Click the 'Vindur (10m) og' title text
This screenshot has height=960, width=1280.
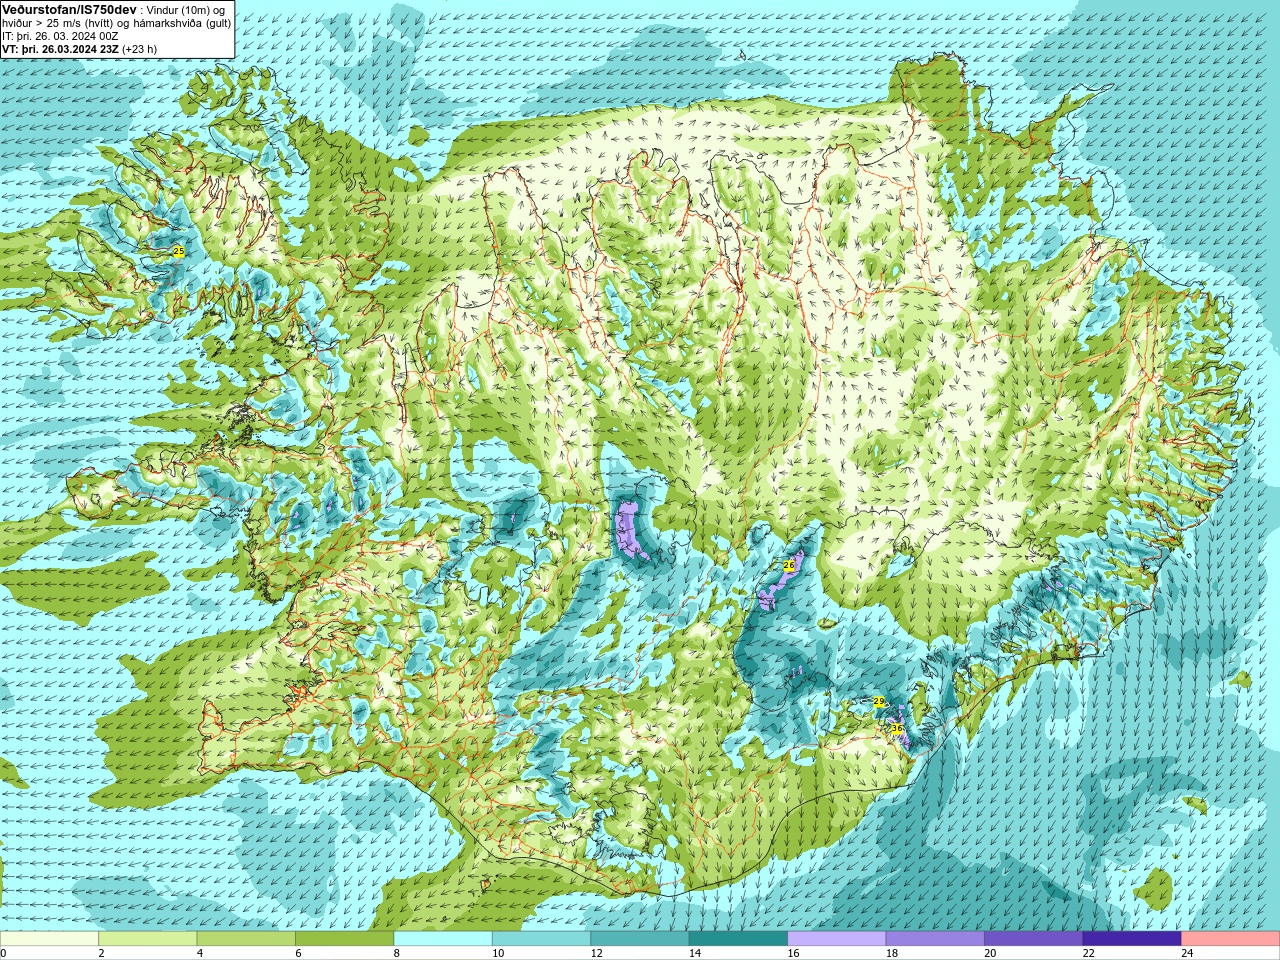(x=185, y=10)
